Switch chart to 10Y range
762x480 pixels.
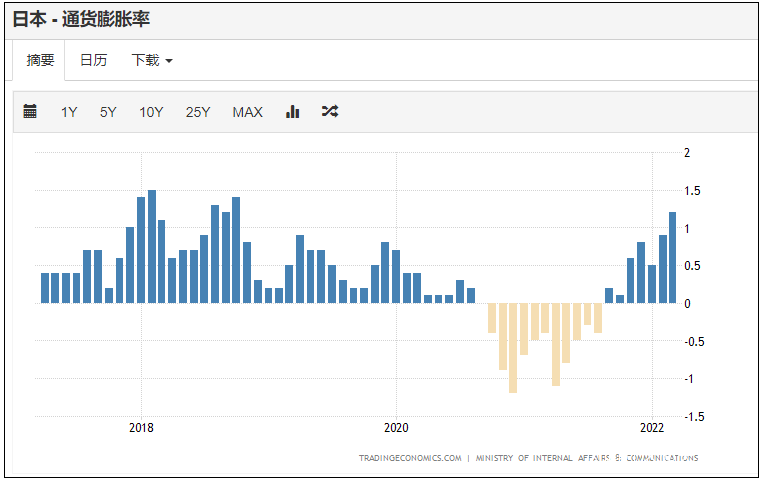[151, 112]
